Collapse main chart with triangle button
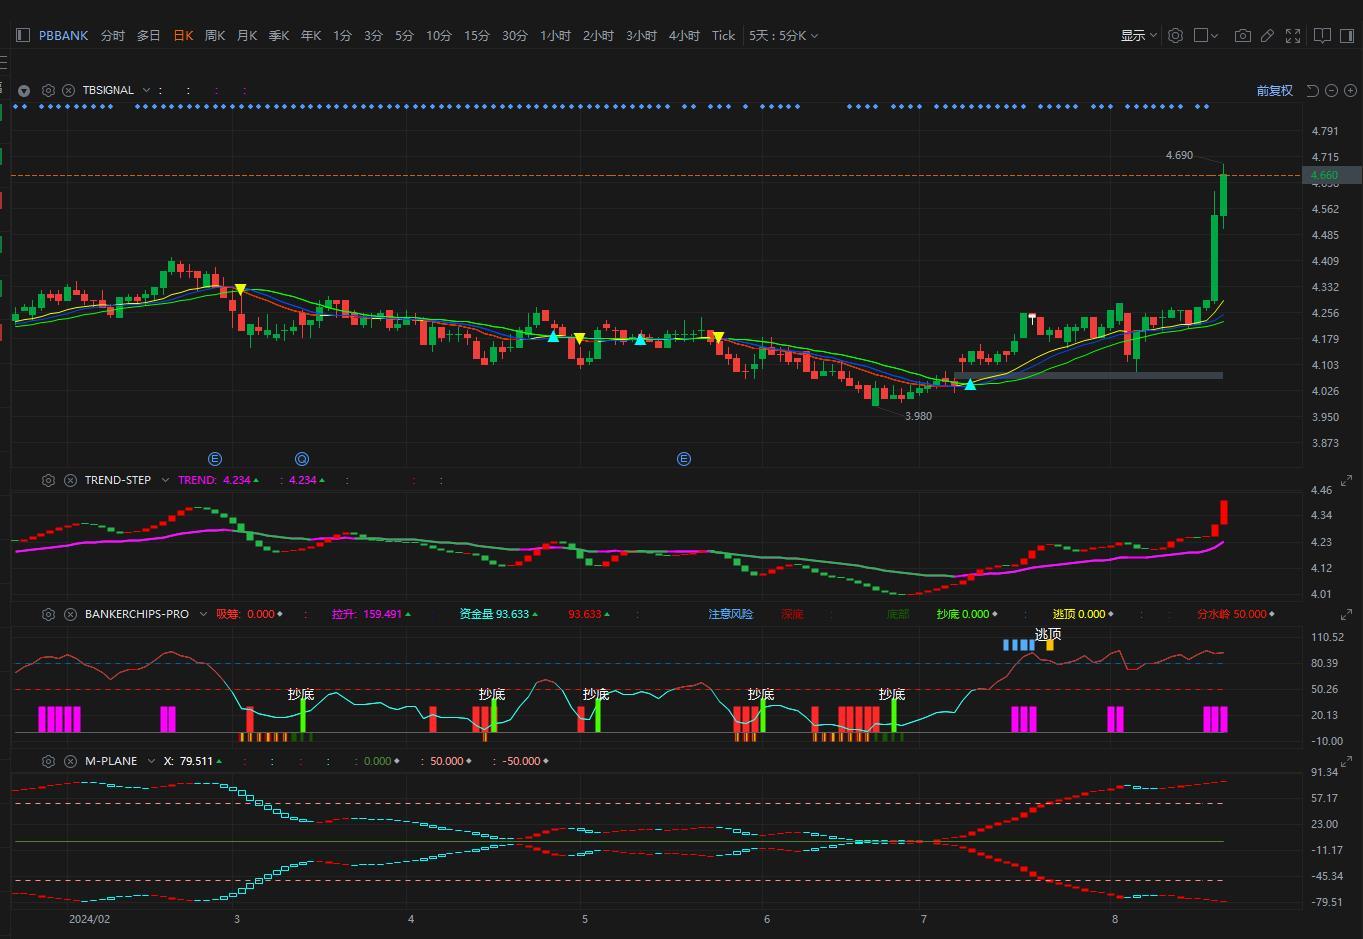Image resolution: width=1363 pixels, height=939 pixels. [24, 90]
